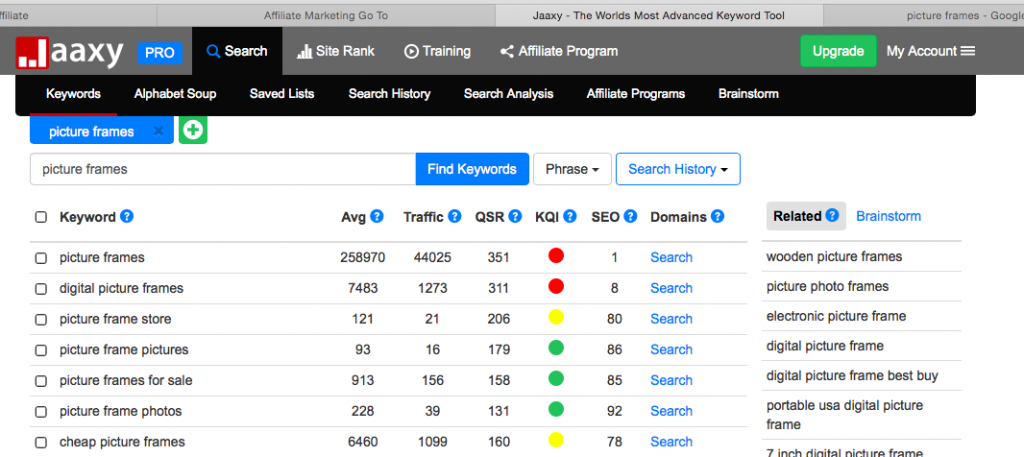This screenshot has height=457, width=1024.
Task: Add a new search tab with green plus
Action: pyautogui.click(x=193, y=131)
